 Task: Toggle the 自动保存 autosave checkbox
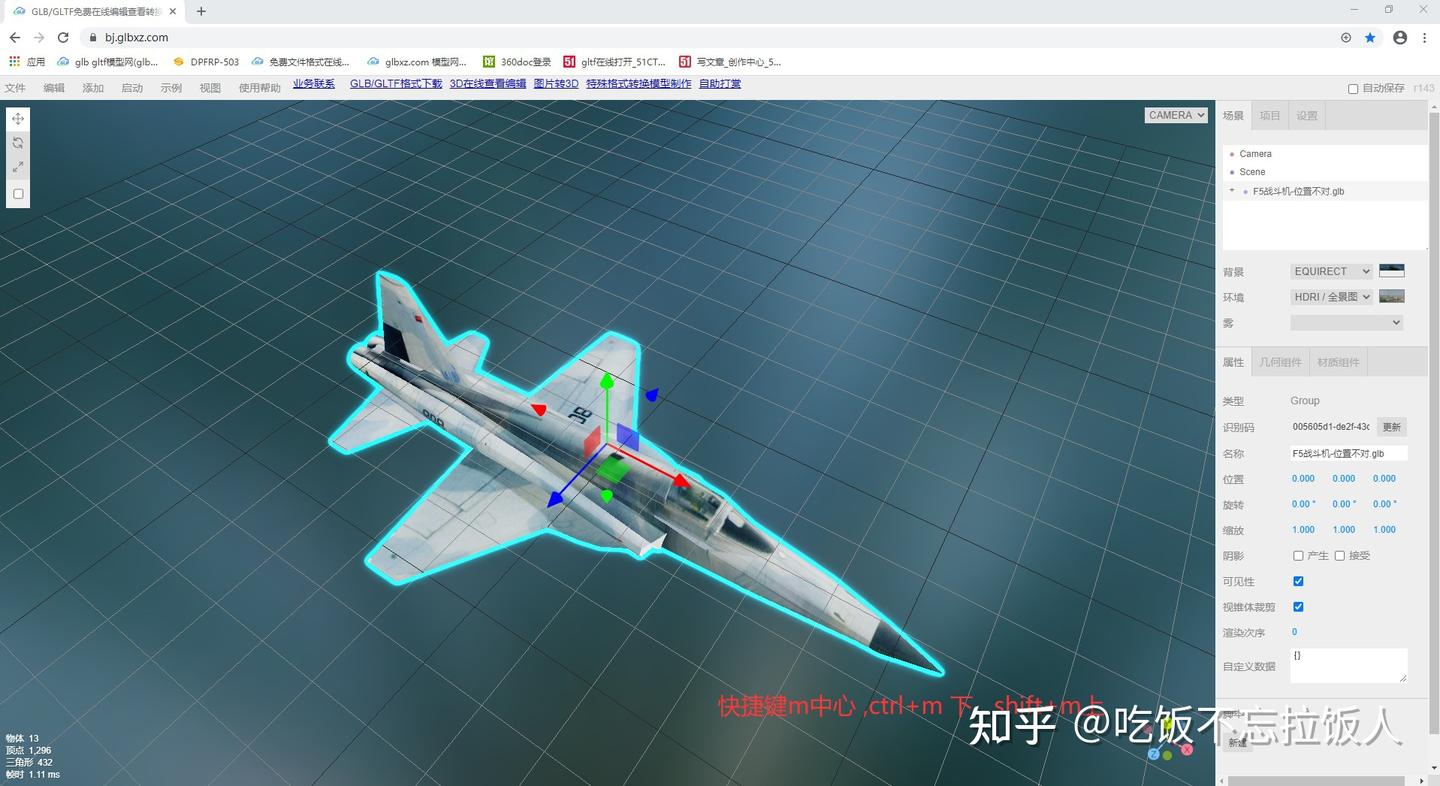pos(1353,89)
